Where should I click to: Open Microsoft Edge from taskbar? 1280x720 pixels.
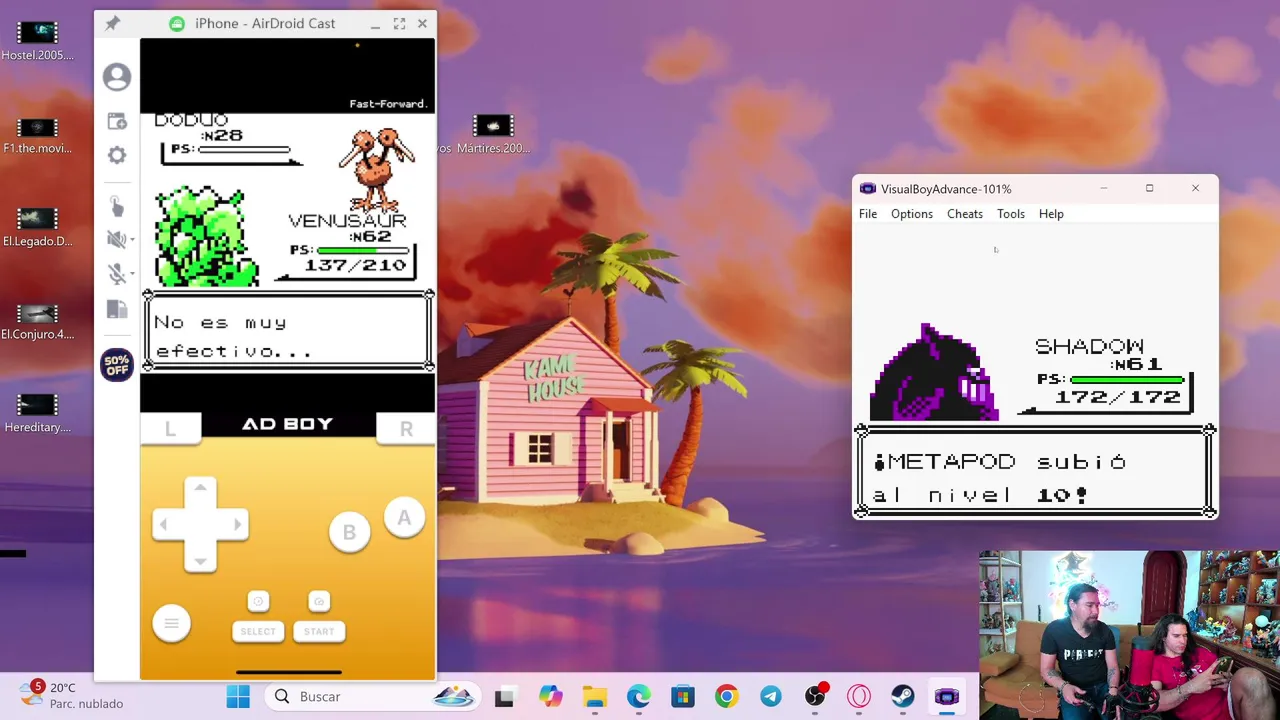point(638,697)
